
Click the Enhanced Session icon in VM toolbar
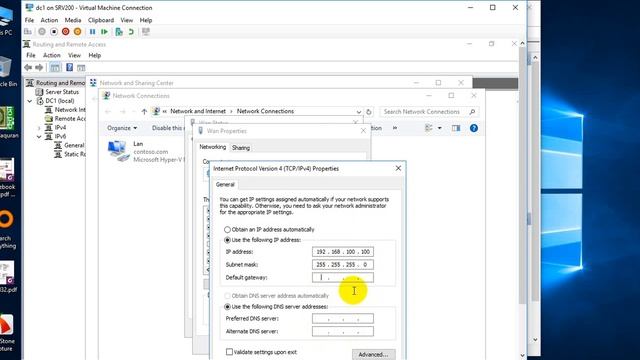(146, 31)
